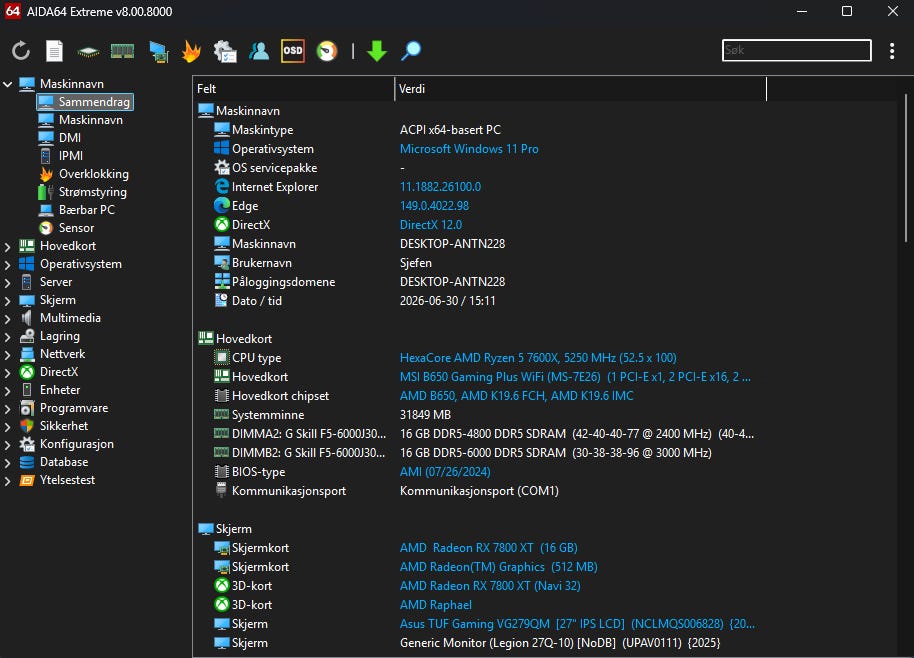Open the AMD Raphael link
Viewport: 914px width, 658px height.
(435, 605)
